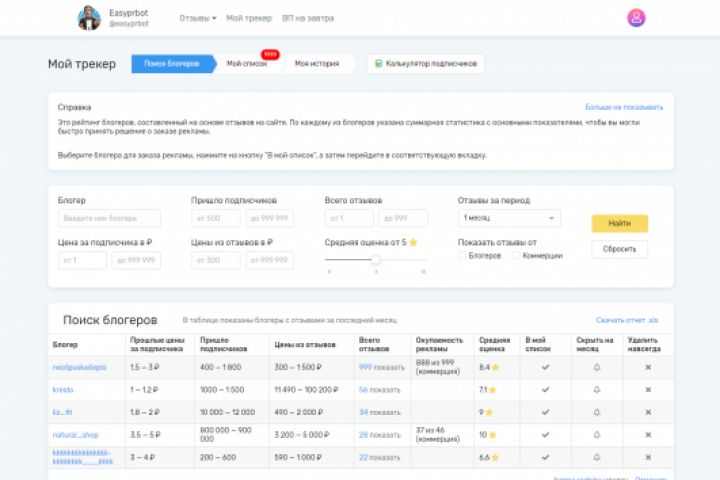Select the Поиск блогеров tab
The height and width of the screenshot is (480, 720).
[172, 63]
